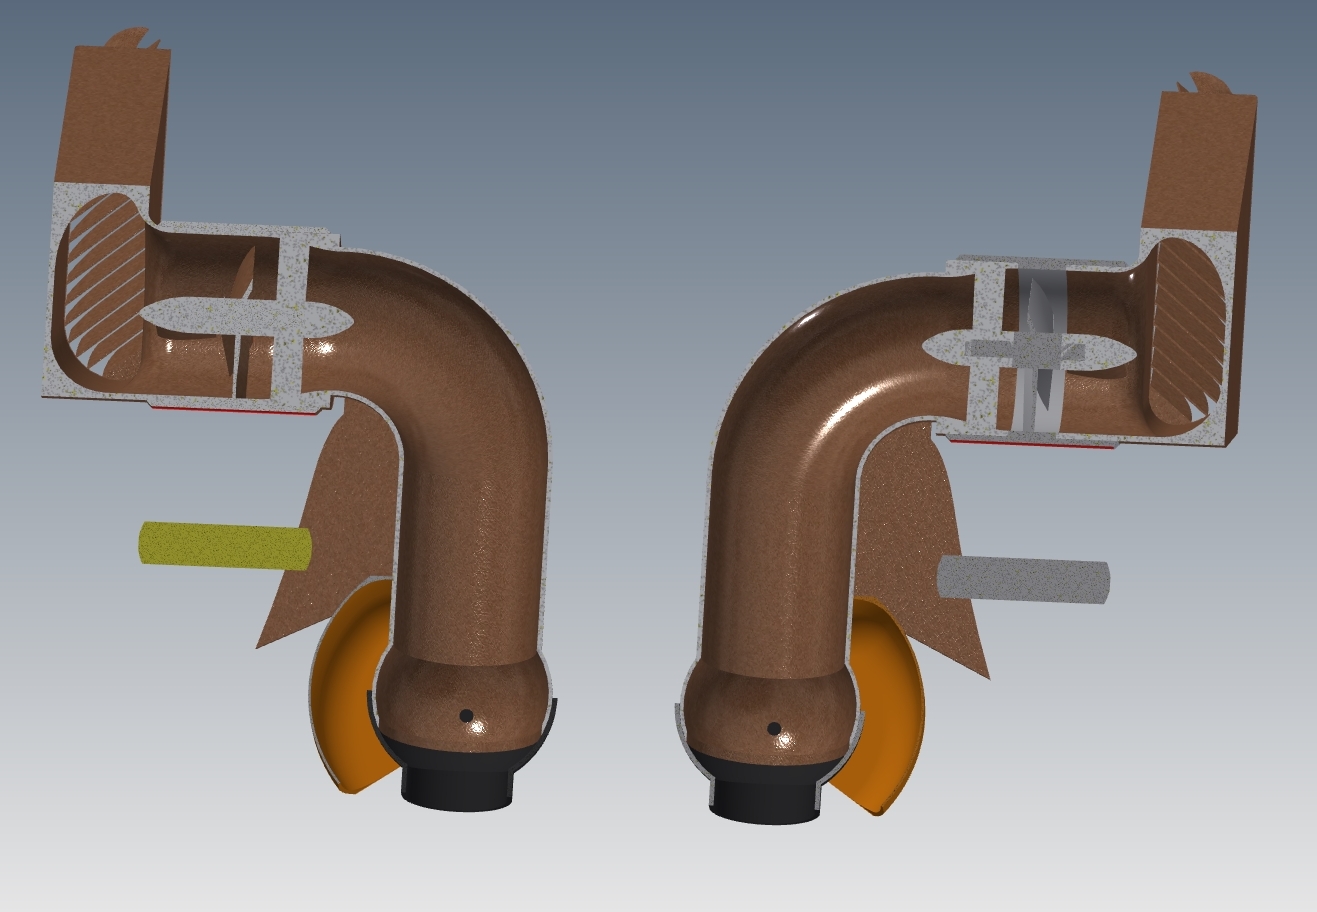Click the hatched vane section in right housing

coord(1187,330)
